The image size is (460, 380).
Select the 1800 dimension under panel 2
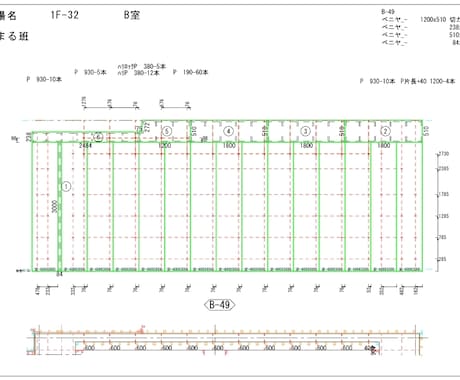pos(384,145)
